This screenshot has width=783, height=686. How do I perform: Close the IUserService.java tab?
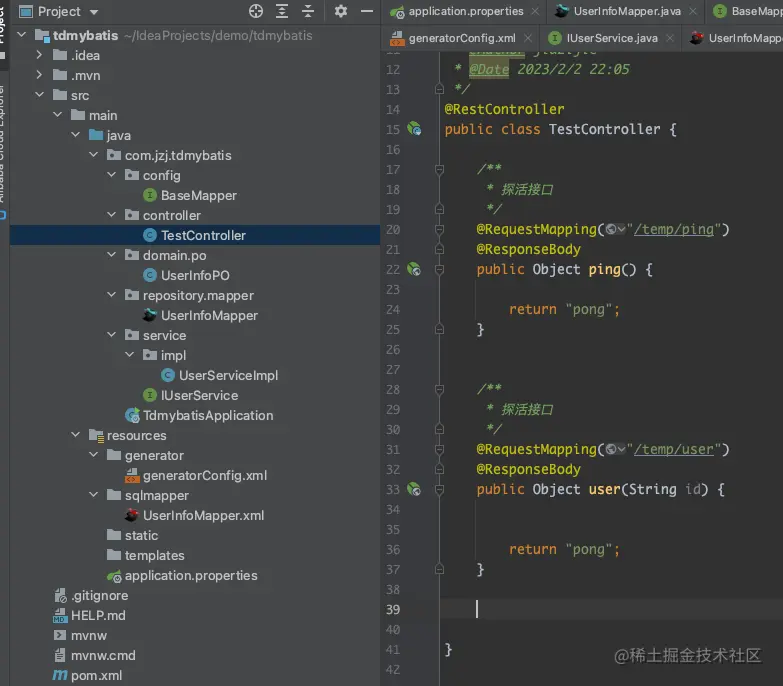[670, 38]
